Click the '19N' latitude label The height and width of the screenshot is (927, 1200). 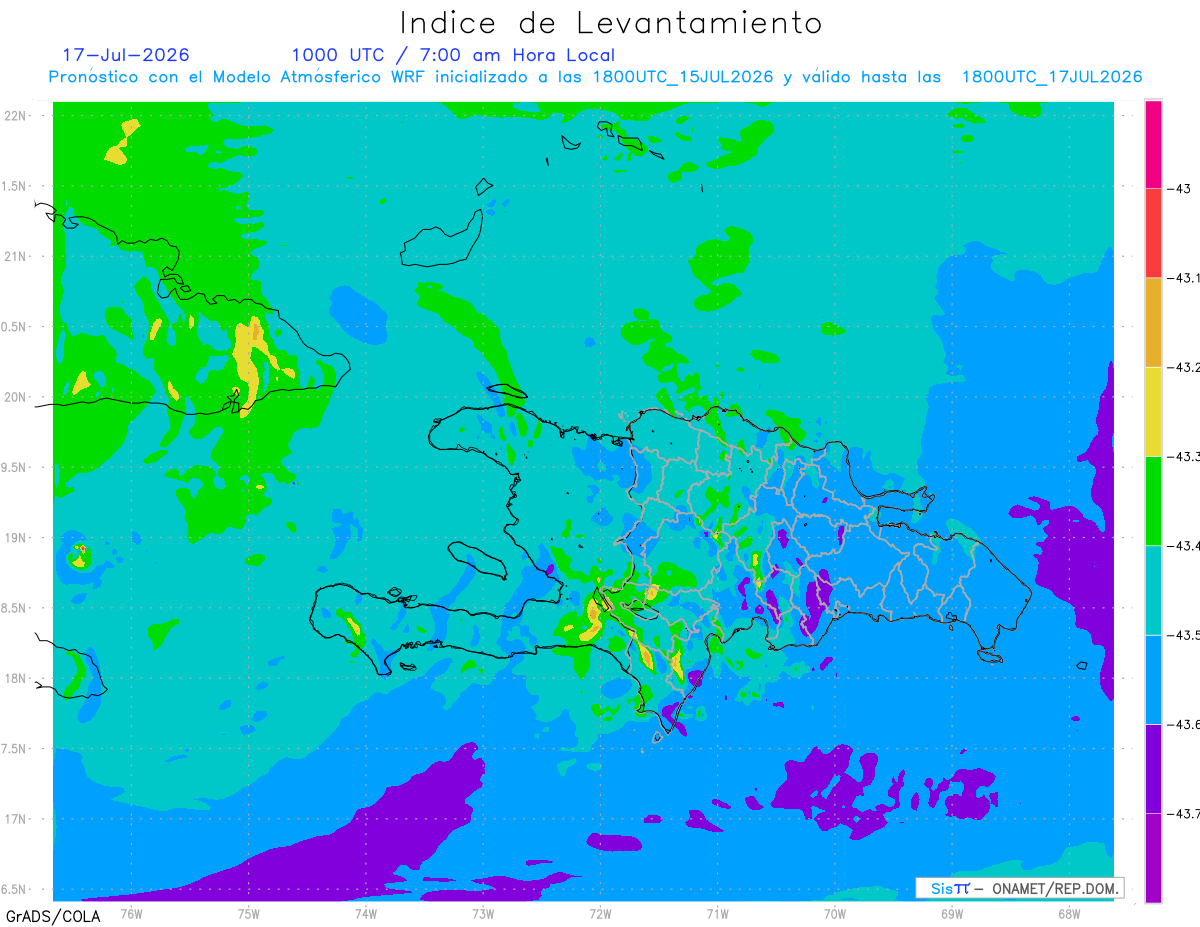[17, 538]
